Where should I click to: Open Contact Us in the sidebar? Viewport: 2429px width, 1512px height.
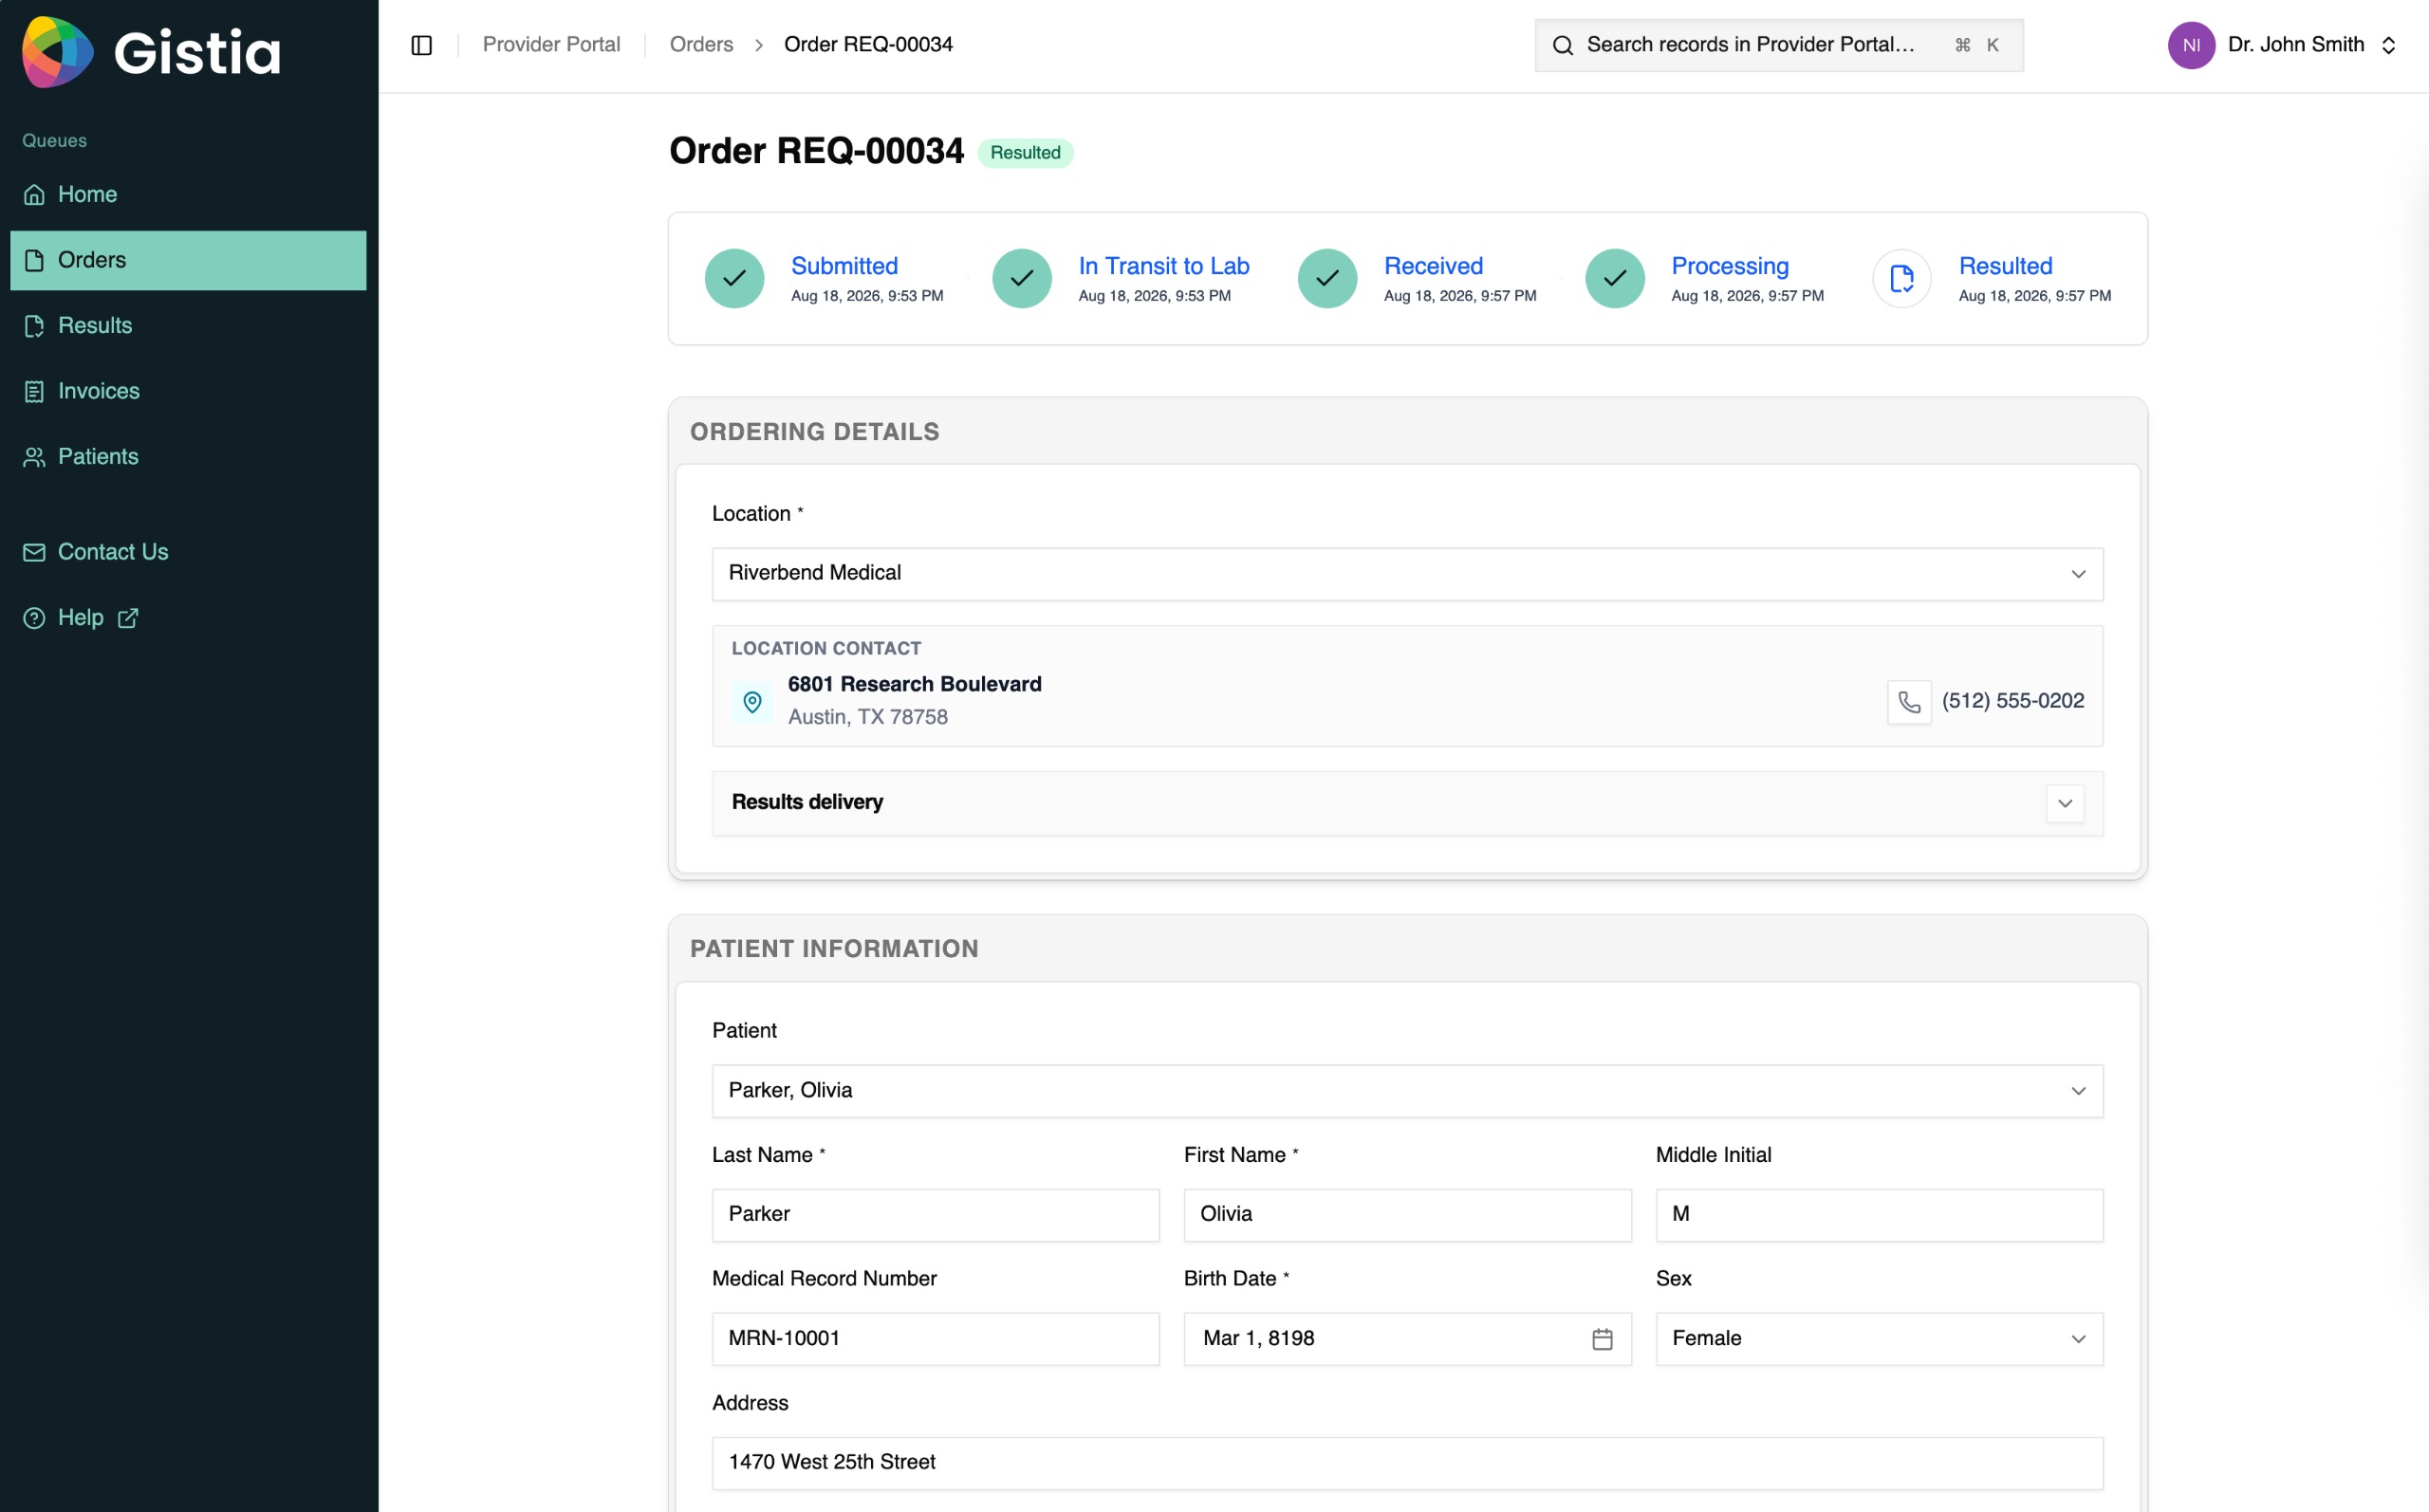(x=188, y=552)
